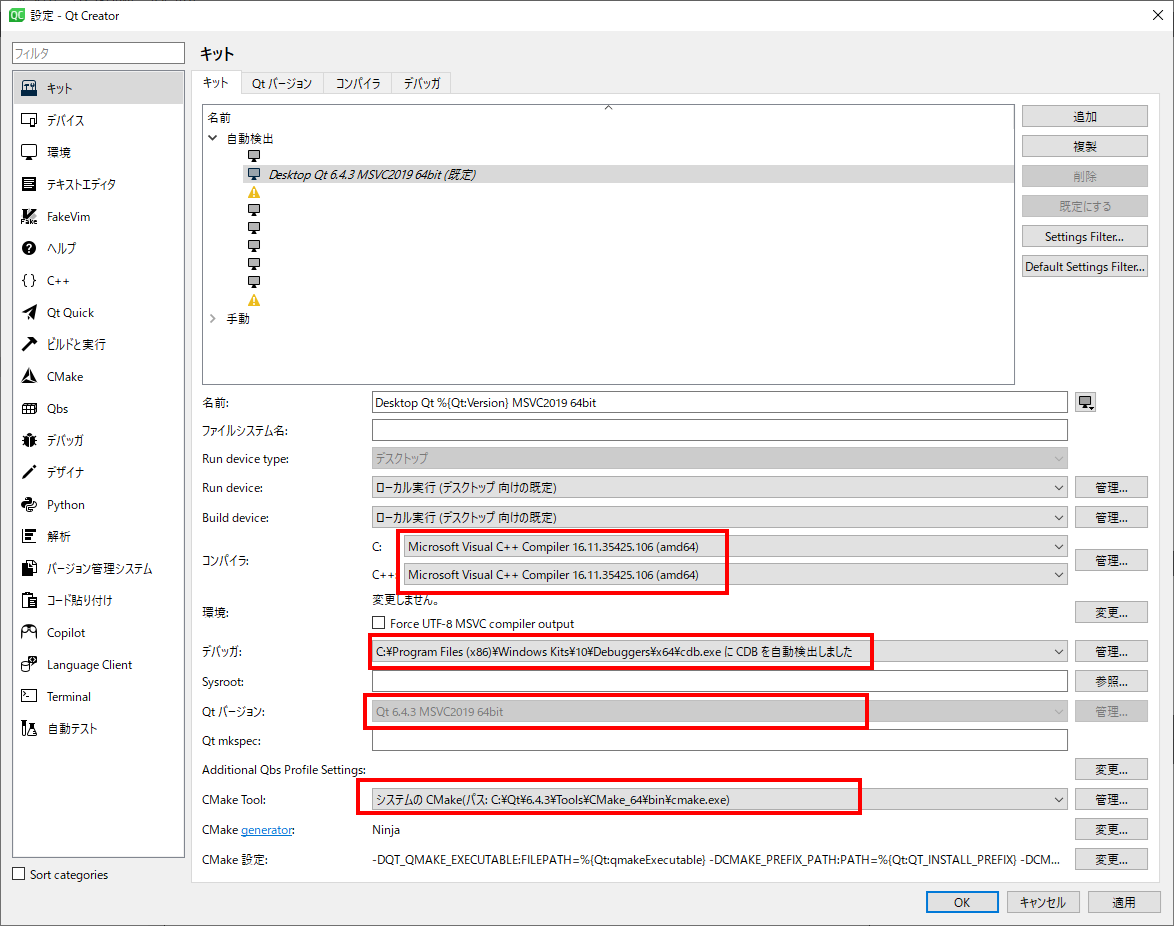Screen dimensions: 1174x926
Task: Open the CMake settings category
Action: pyautogui.click(x=98, y=377)
